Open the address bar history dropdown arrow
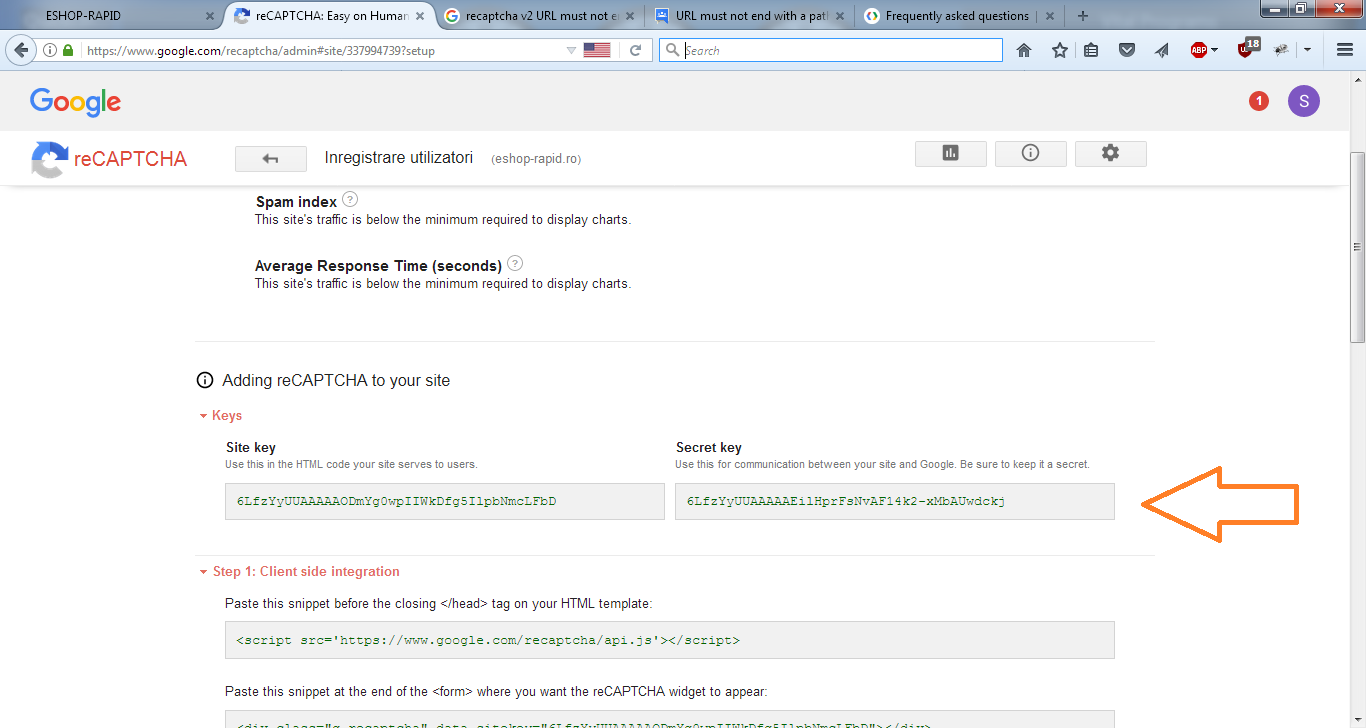Viewport: 1366px width, 728px height. 571,50
